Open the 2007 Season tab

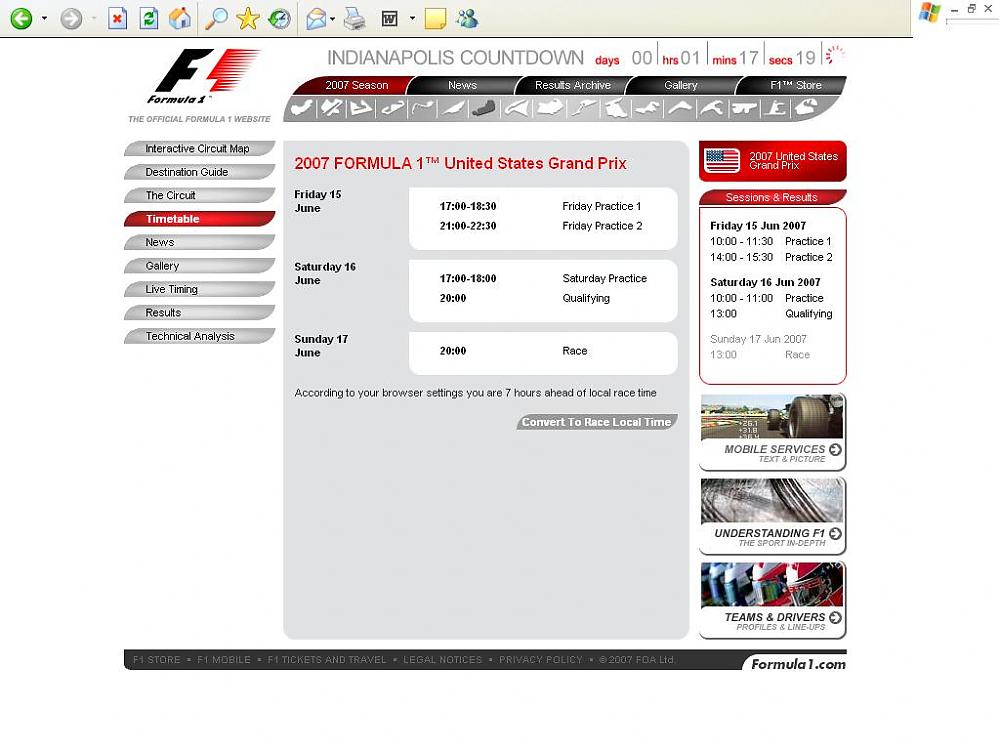(357, 85)
